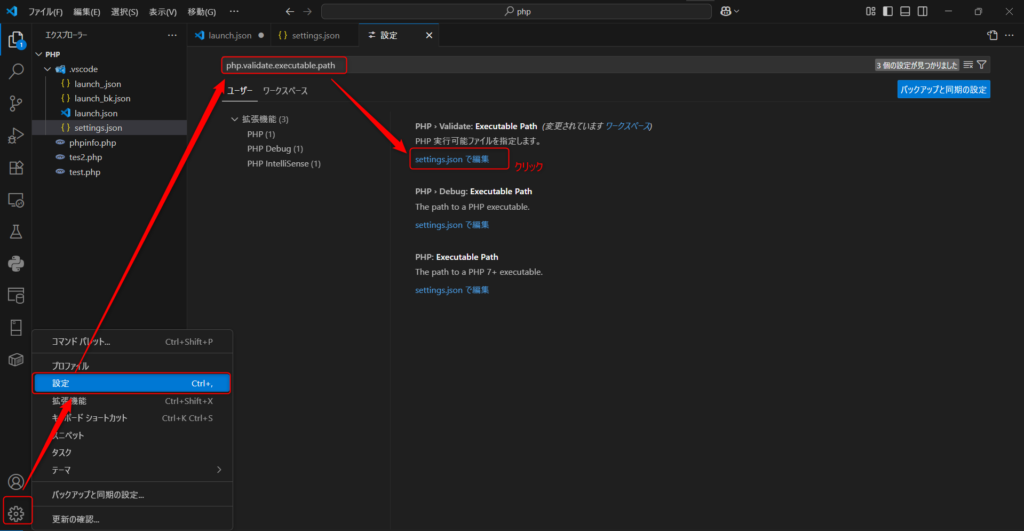Click バックアップと同期の設定 blue button
Screen dimensions: 1024x531
point(943,89)
